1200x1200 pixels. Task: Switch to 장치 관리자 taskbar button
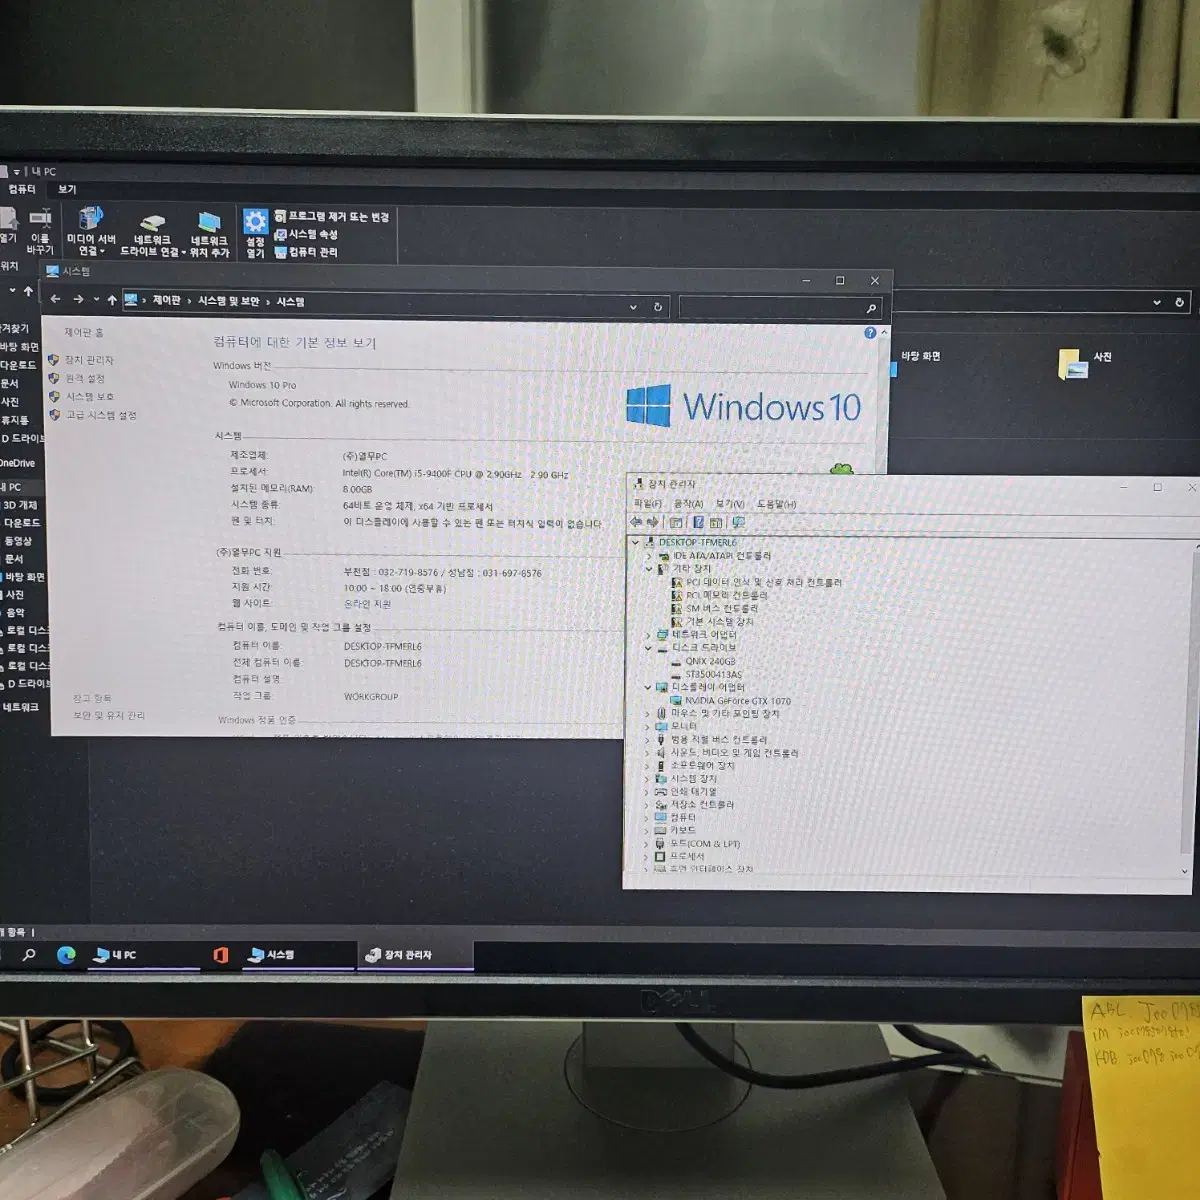point(416,955)
